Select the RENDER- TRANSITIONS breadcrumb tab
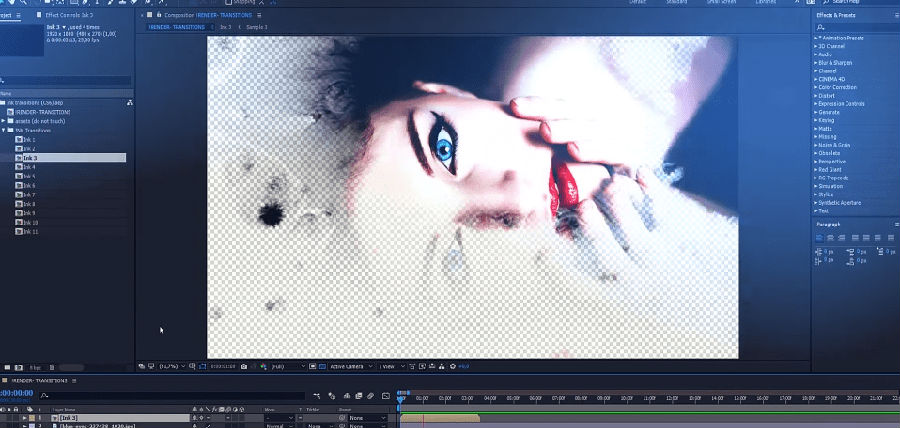Image resolution: width=900 pixels, height=428 pixels. click(x=176, y=27)
